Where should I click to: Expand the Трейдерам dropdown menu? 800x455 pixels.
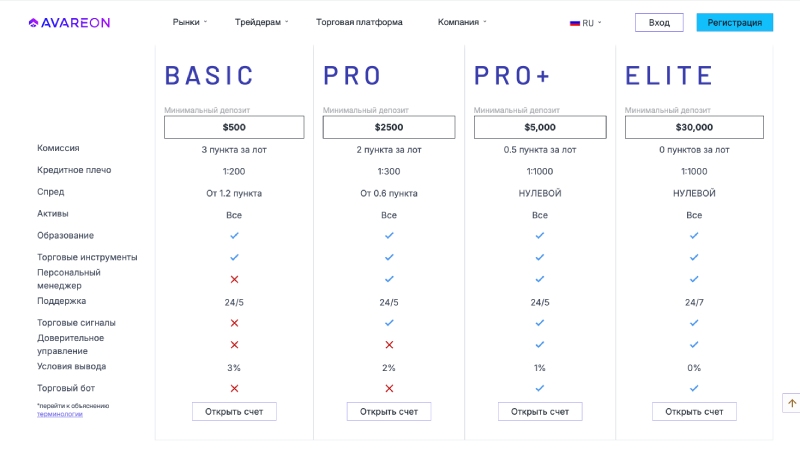click(261, 22)
